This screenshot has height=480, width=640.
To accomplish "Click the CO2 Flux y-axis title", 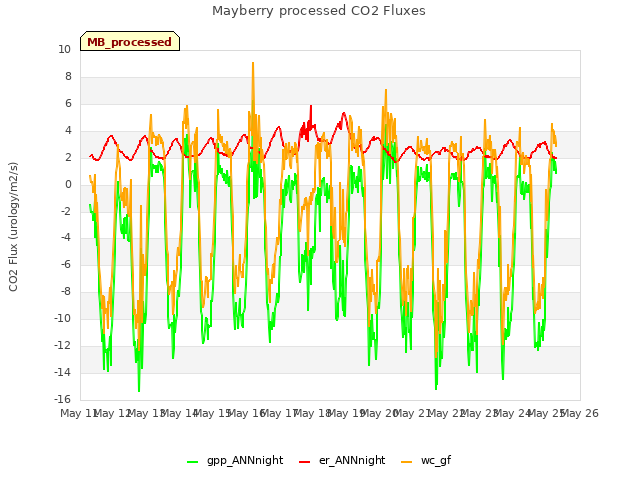I will click(x=13, y=227).
